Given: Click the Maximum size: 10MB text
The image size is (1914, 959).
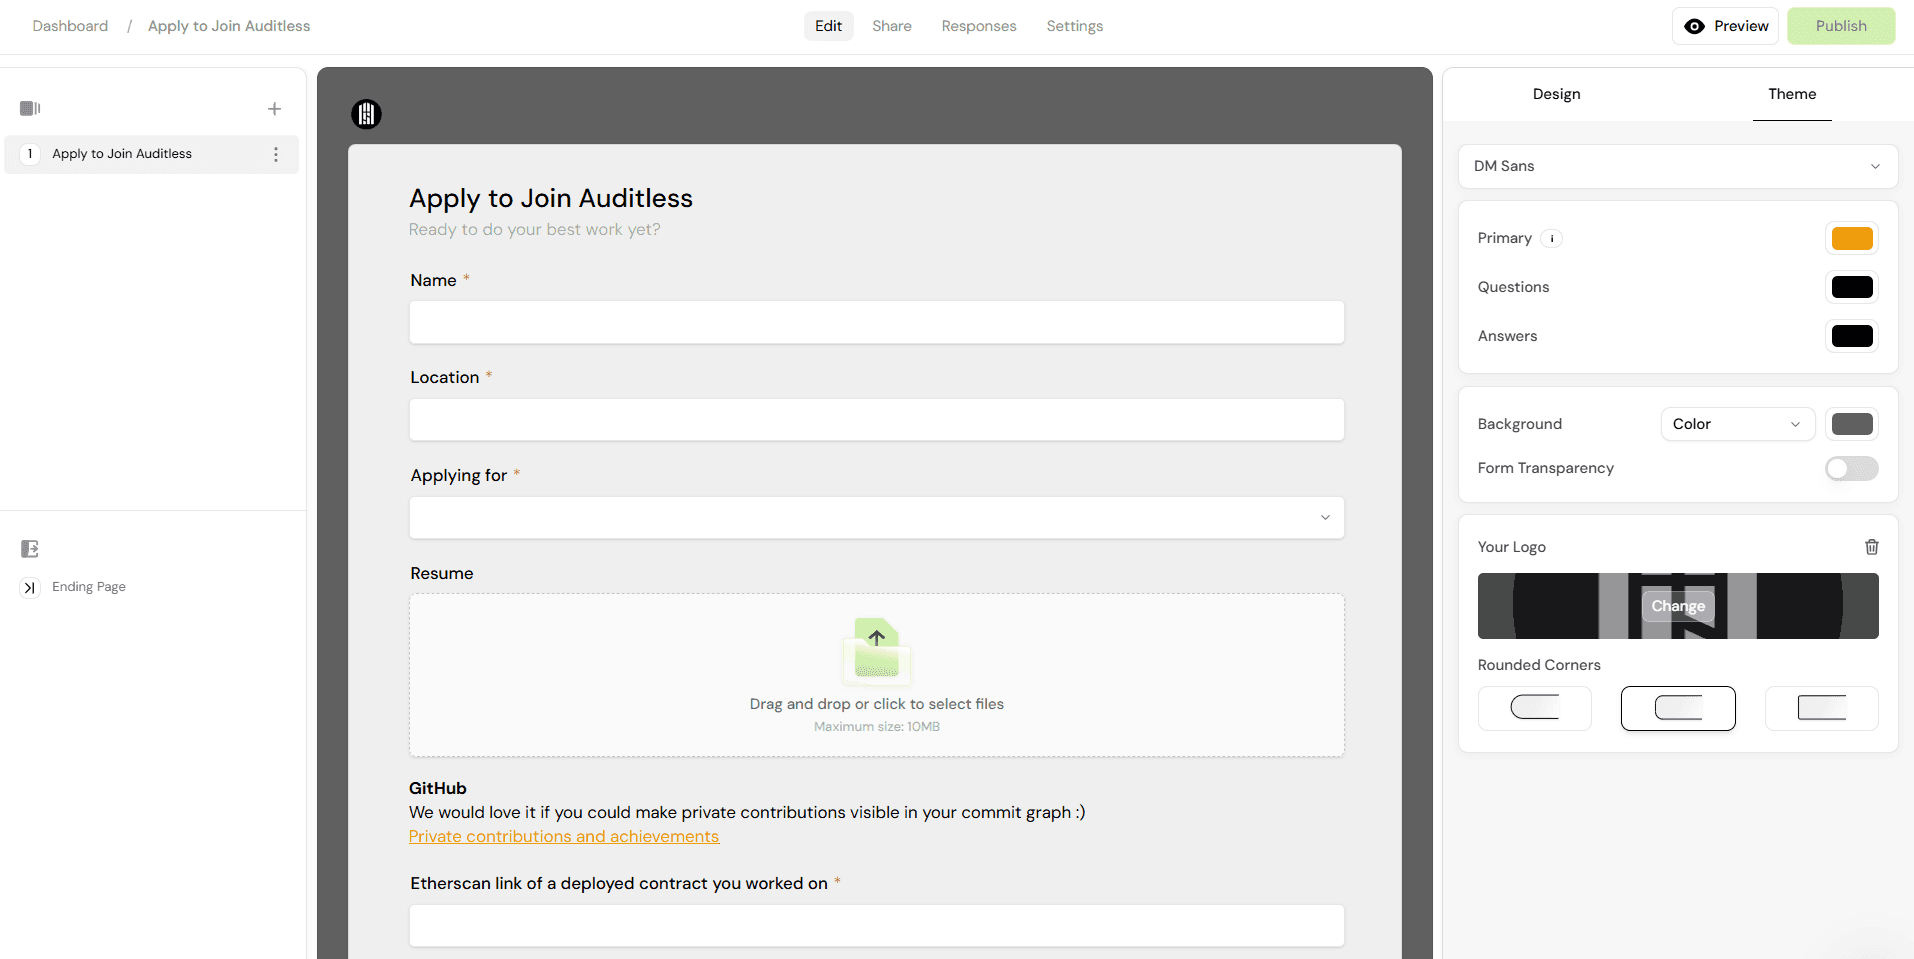Looking at the screenshot, I should point(877,727).
